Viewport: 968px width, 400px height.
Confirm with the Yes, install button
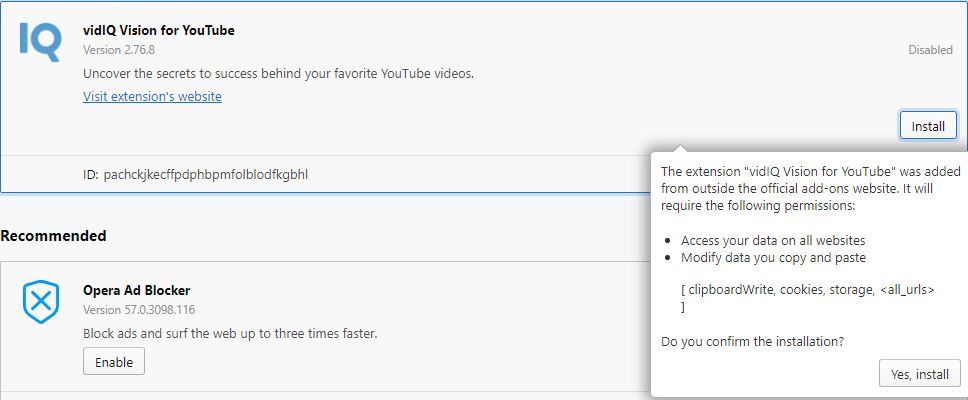click(x=919, y=374)
